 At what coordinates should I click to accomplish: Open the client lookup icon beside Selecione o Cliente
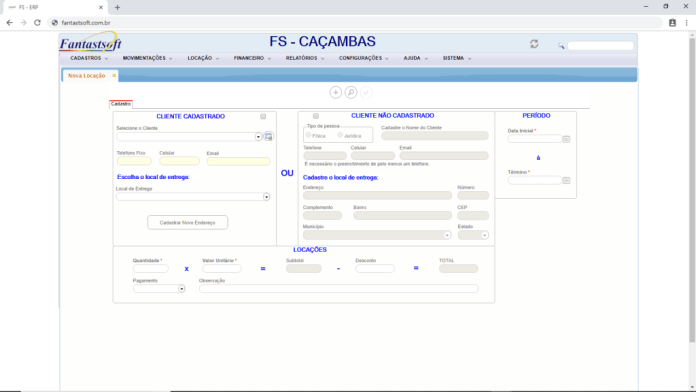pos(269,137)
